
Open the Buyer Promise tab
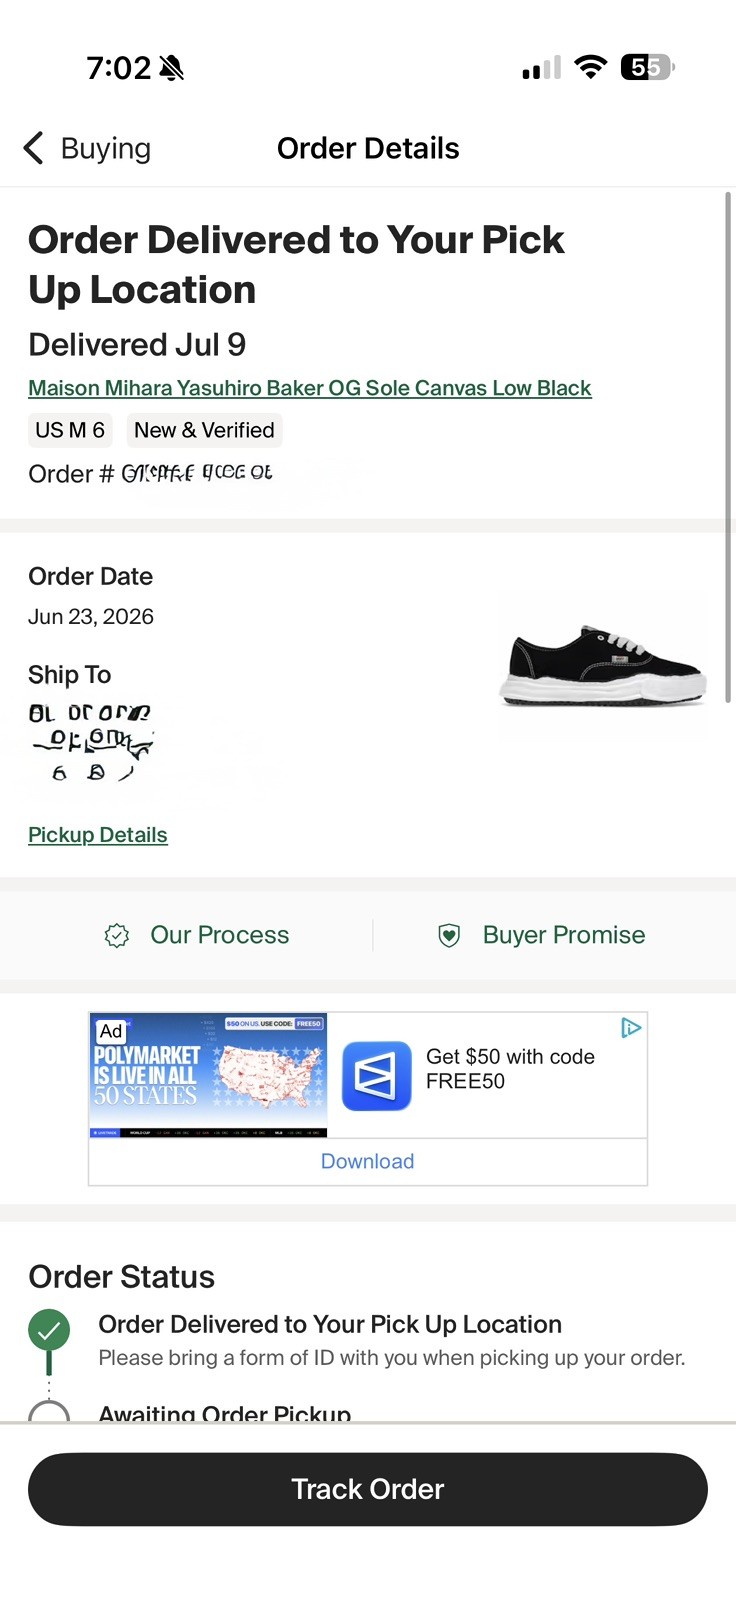pos(541,935)
